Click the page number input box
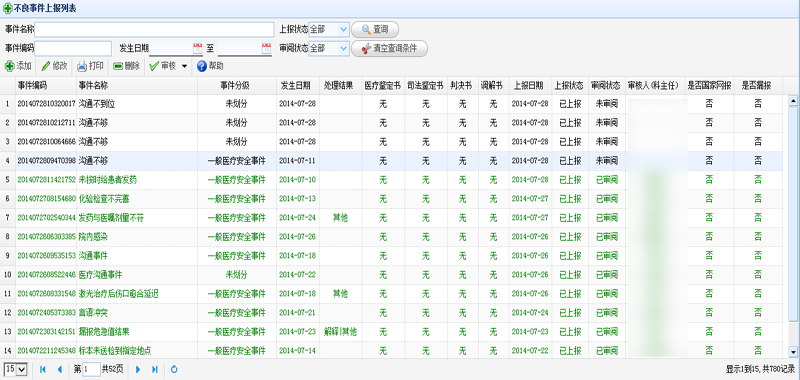The height and width of the screenshot is (380, 800). [91, 369]
